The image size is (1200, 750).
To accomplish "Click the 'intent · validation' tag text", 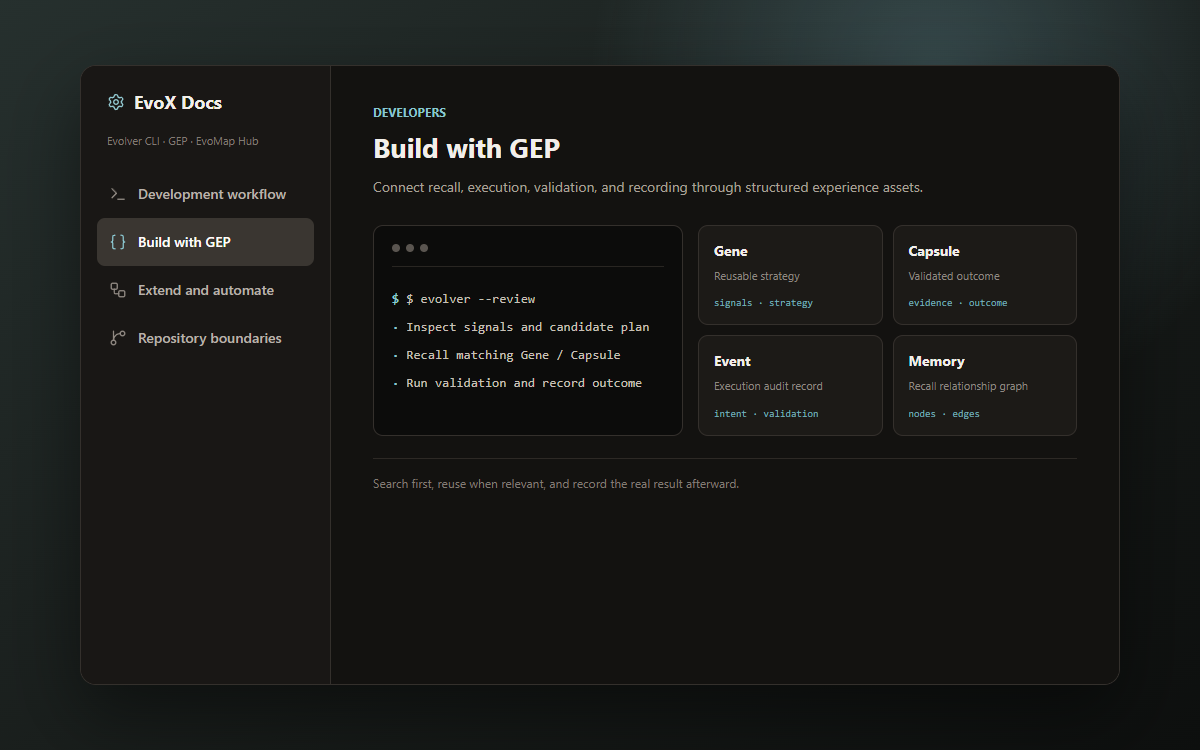I will 766,414.
